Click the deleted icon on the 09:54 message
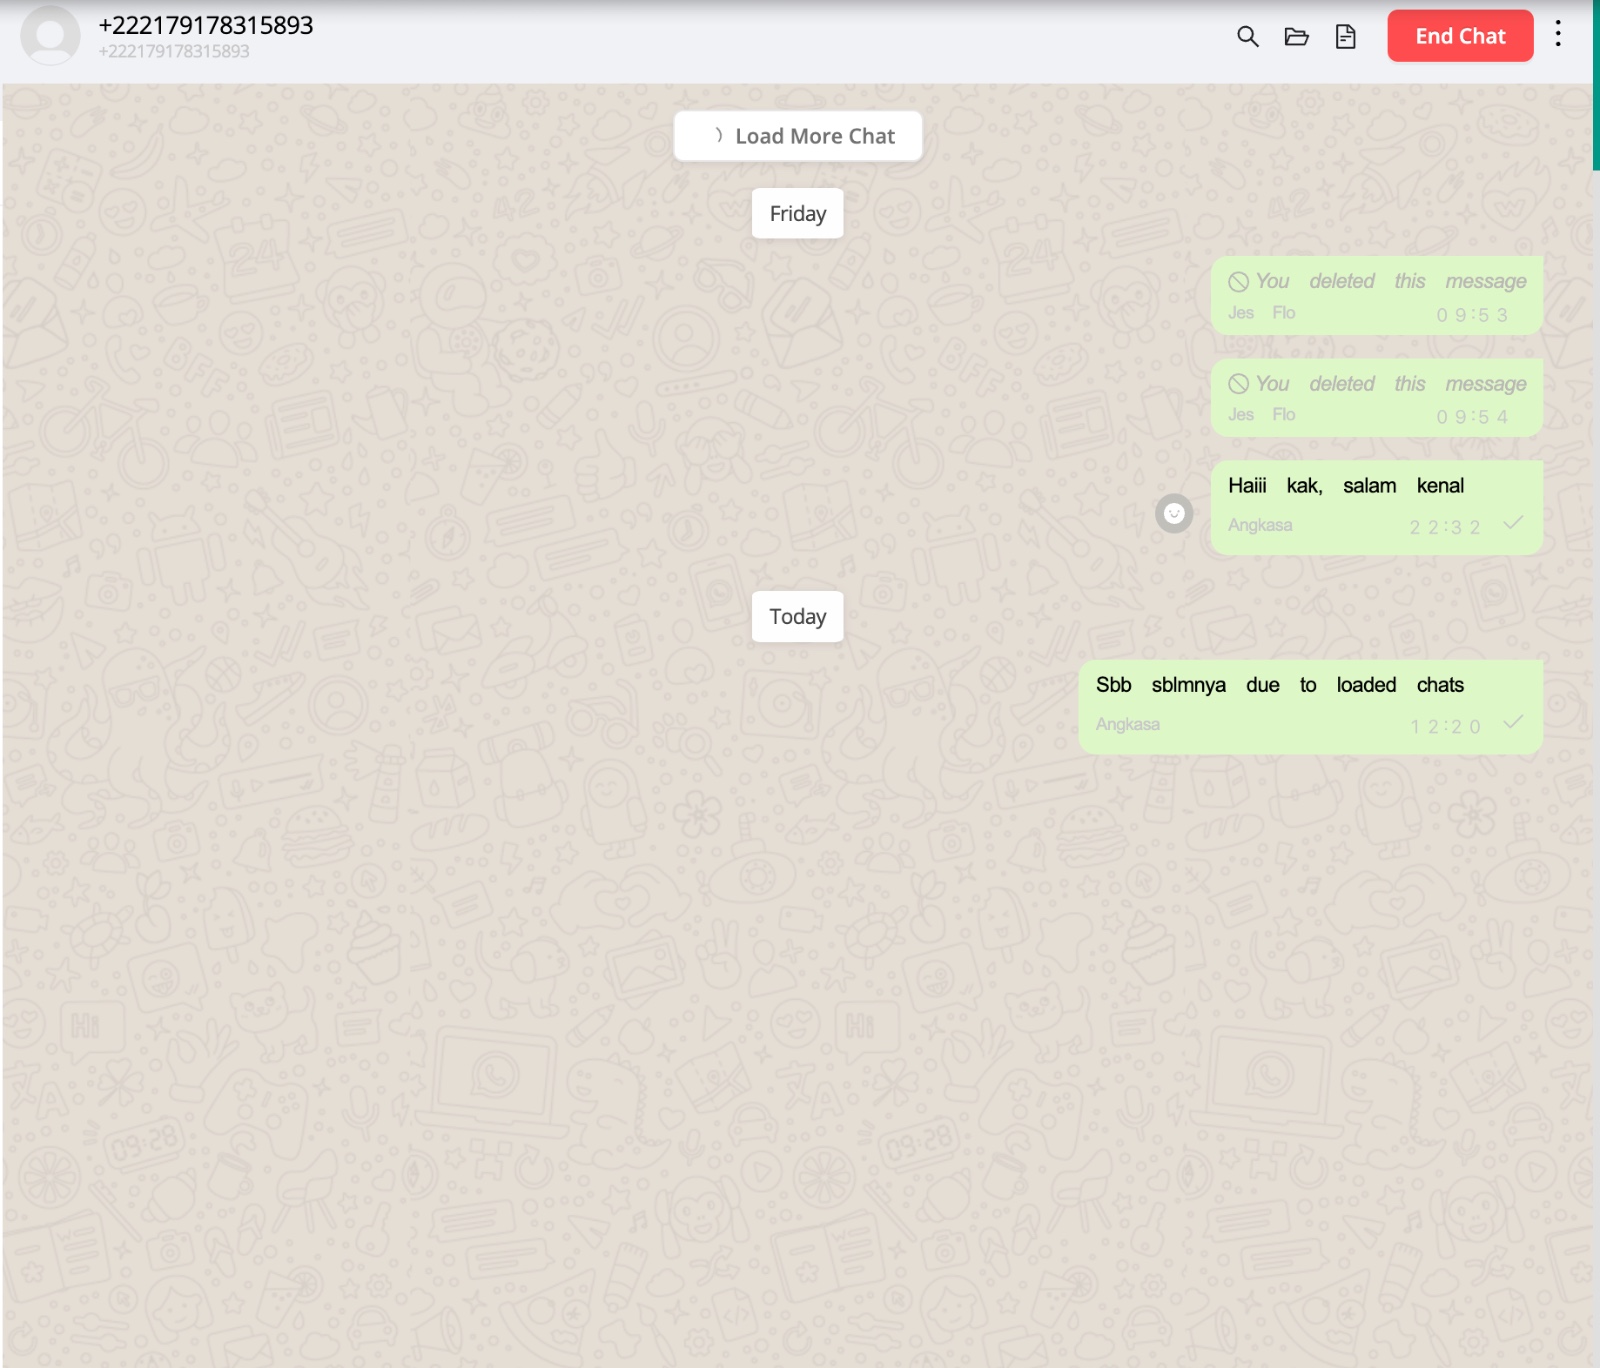 coord(1238,384)
